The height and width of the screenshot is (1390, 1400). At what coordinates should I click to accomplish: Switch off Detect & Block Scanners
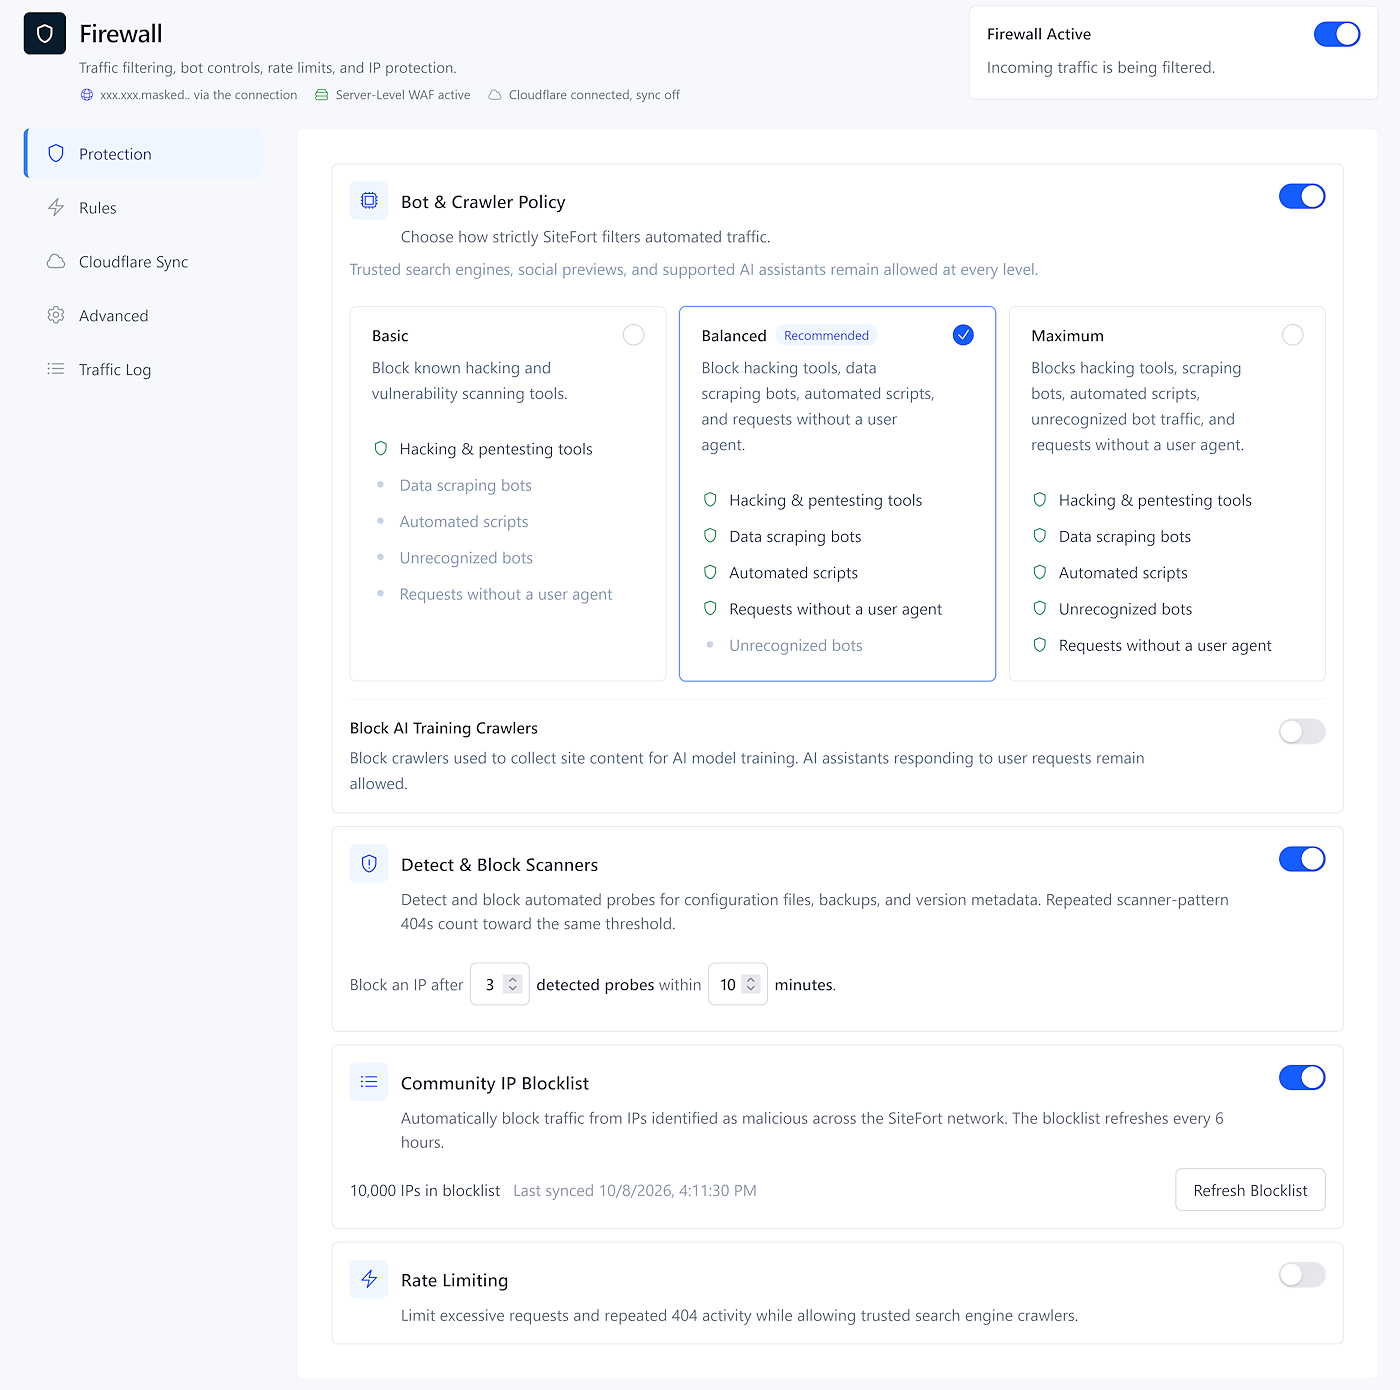[x=1302, y=859]
